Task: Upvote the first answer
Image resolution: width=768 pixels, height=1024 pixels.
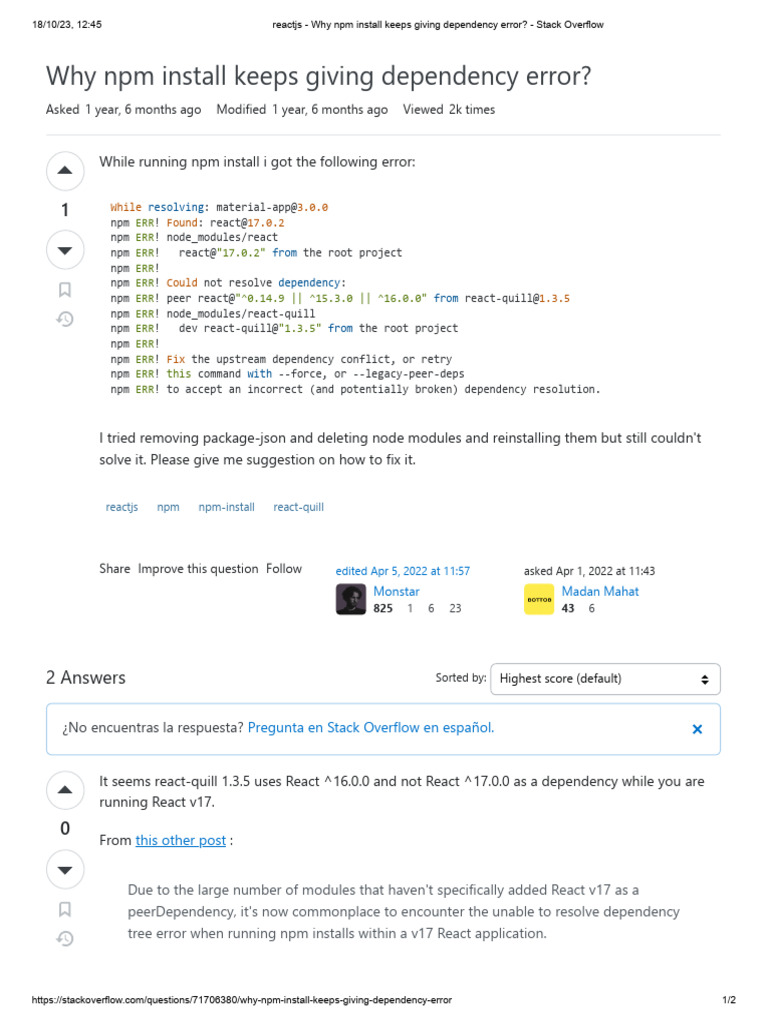Action: click(x=65, y=790)
